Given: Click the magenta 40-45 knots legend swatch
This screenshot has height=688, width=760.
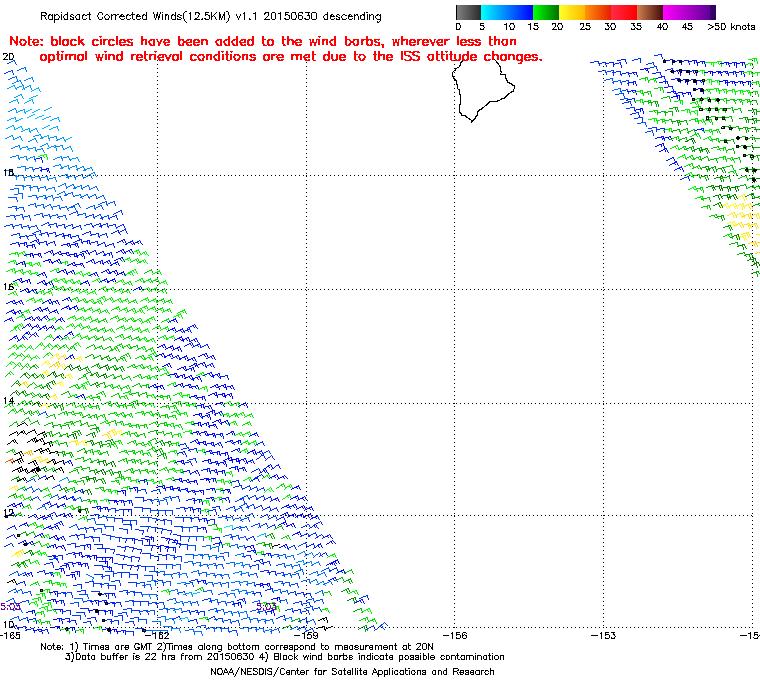Looking at the screenshot, I should (676, 12).
